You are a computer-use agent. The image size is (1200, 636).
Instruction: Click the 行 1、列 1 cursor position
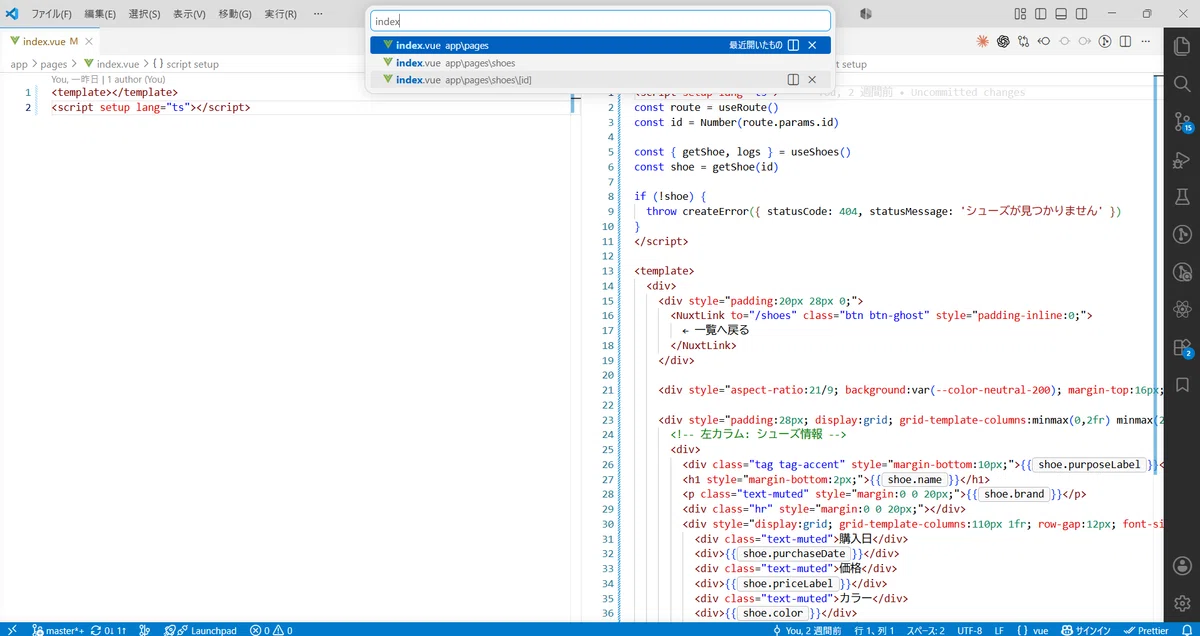[874, 630]
